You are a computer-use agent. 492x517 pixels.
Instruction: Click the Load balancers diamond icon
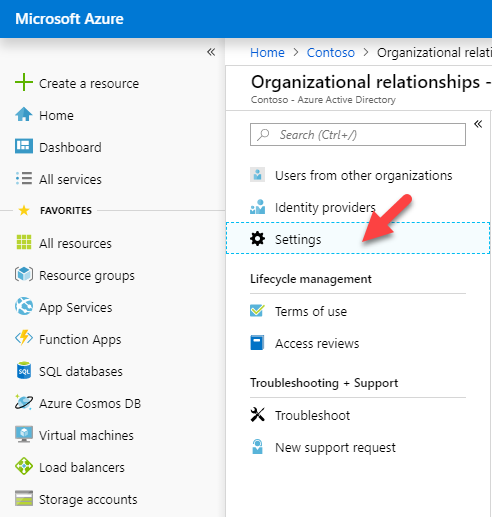(24, 466)
